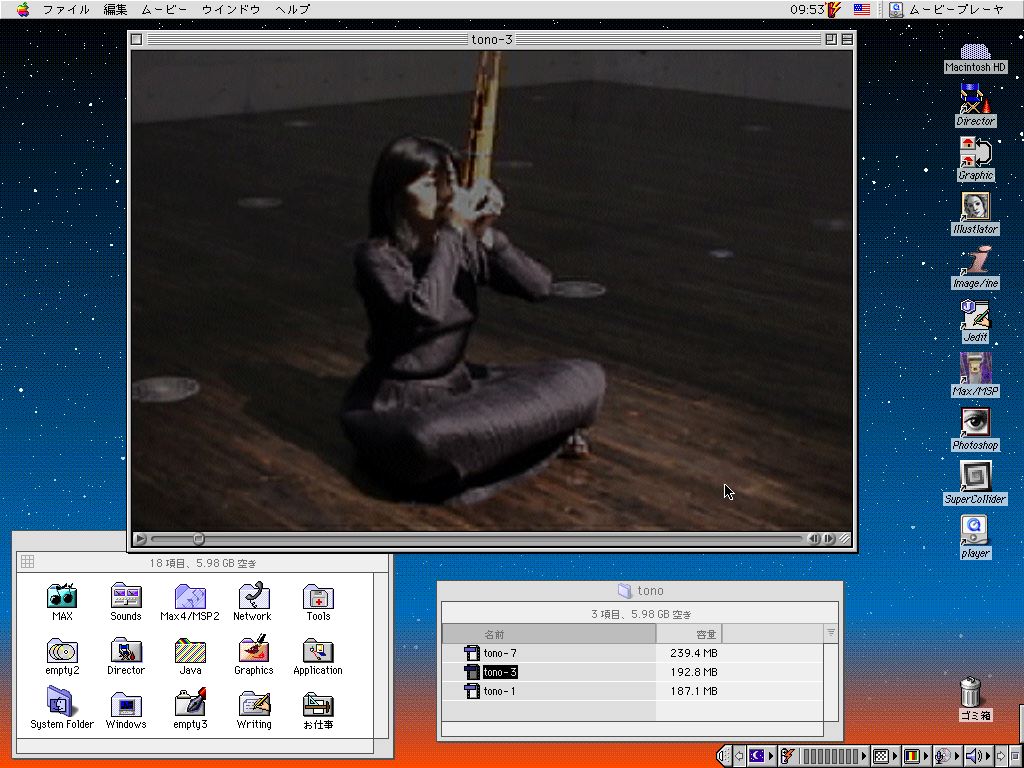Select the Max4/MSP2 folder

190,597
